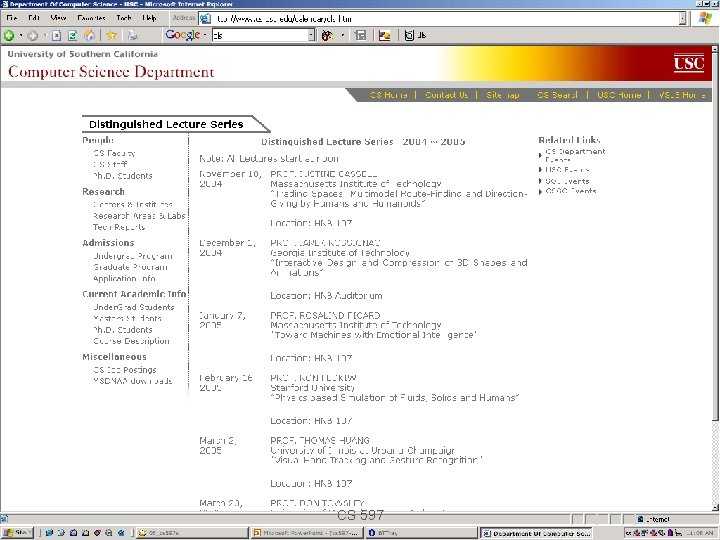Open Research Areas & Labs link
Viewport: 720px width, 540px height.
point(139,216)
